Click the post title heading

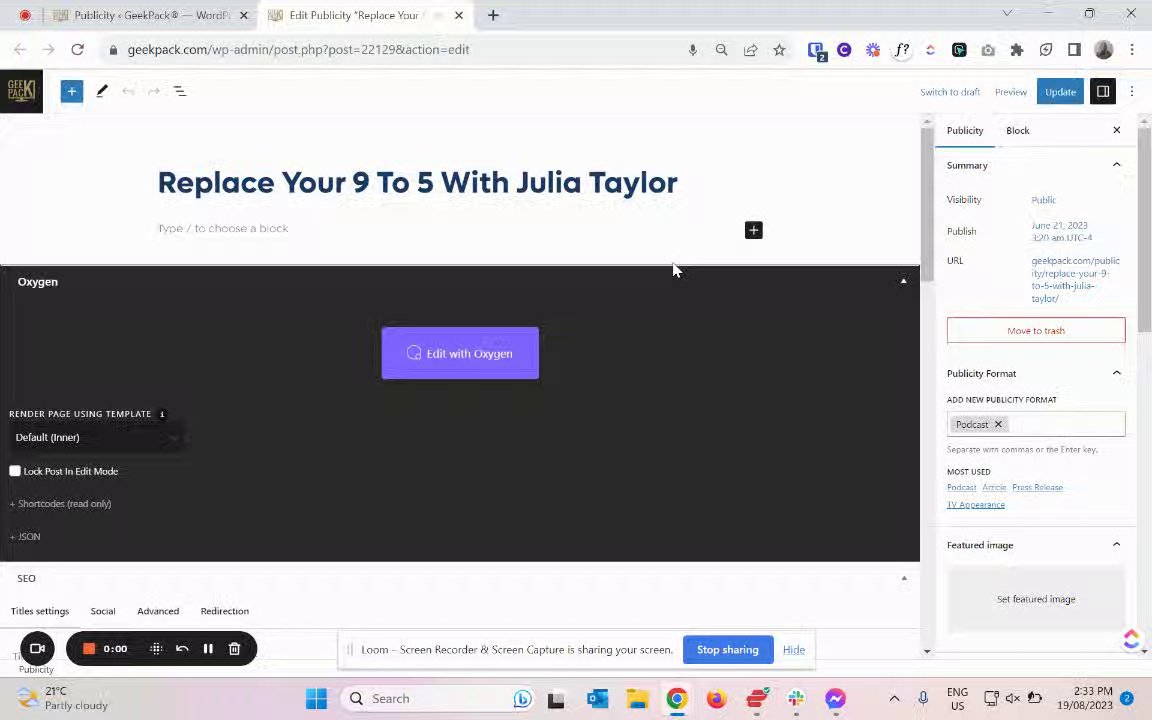pos(417,182)
